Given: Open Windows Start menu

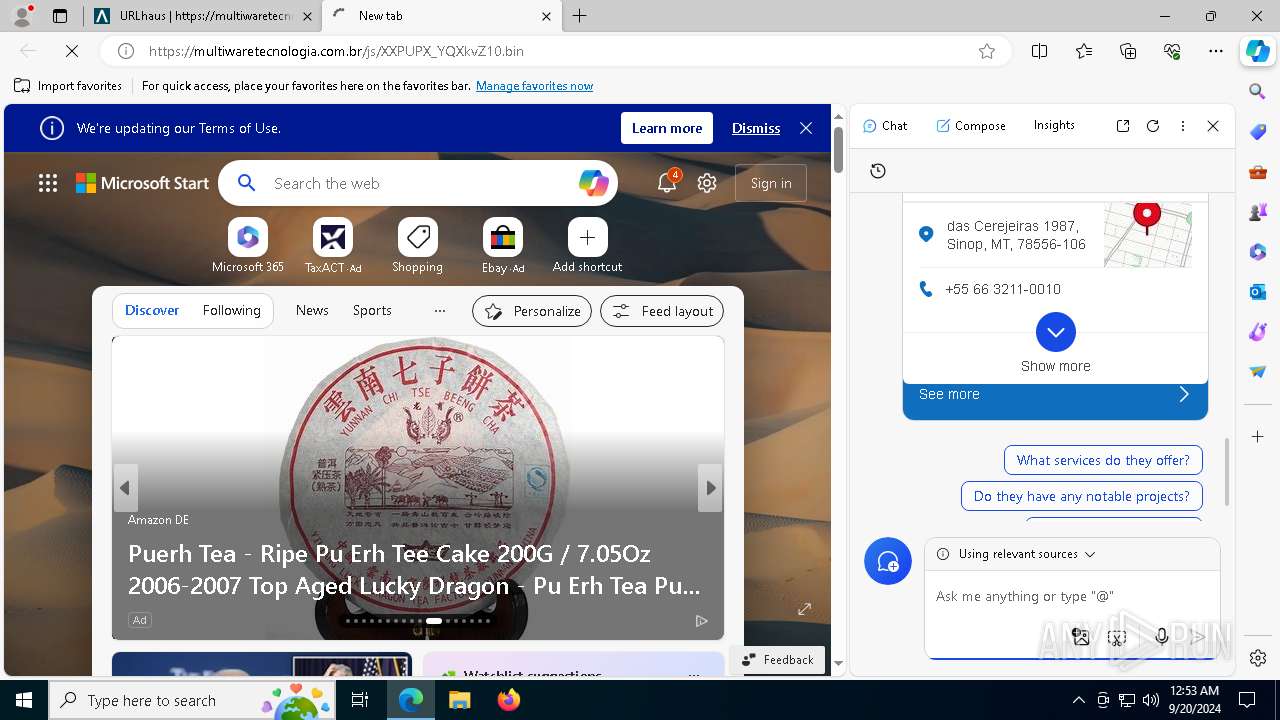Looking at the screenshot, I should tap(24, 700).
